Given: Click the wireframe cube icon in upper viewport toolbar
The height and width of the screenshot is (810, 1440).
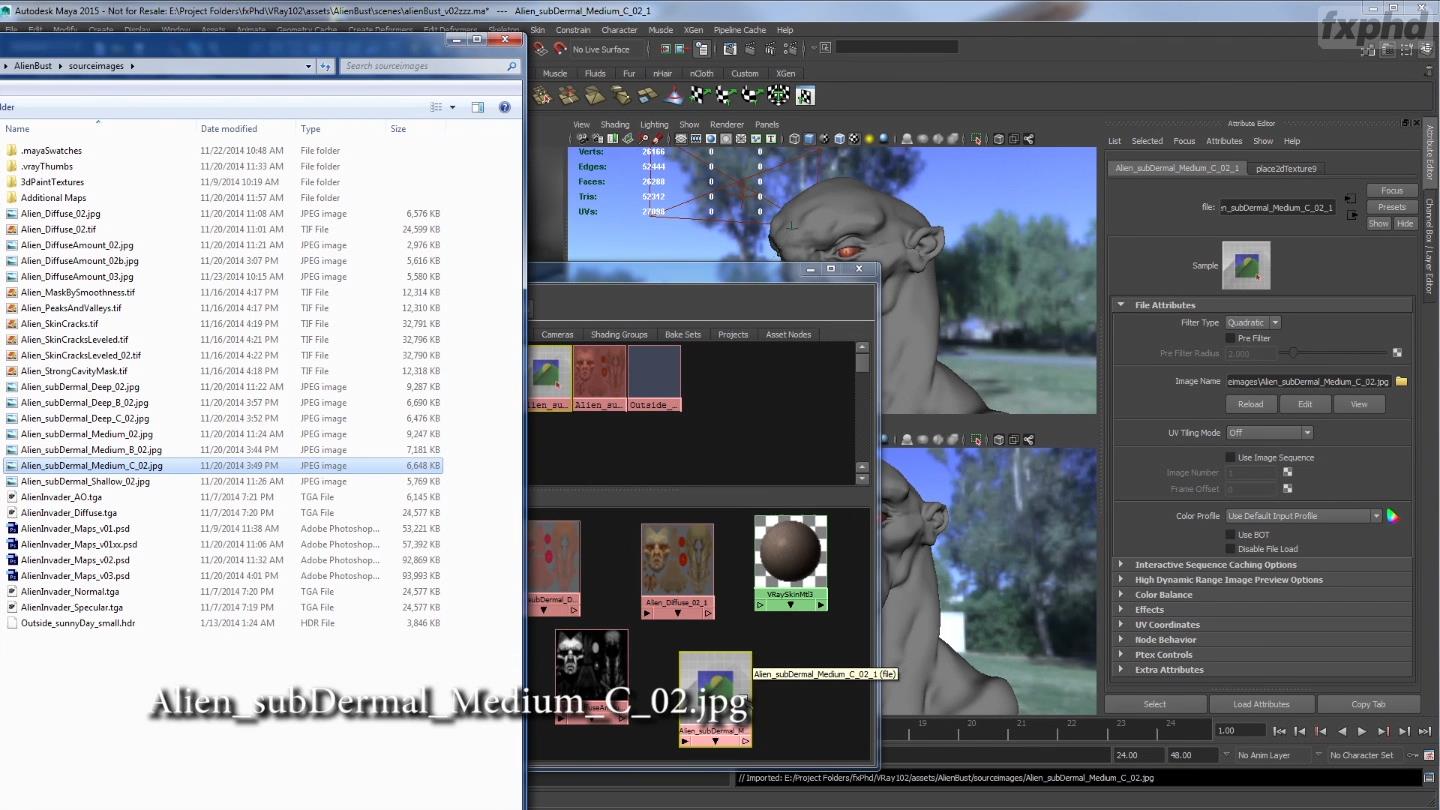Looking at the screenshot, I should coord(795,139).
